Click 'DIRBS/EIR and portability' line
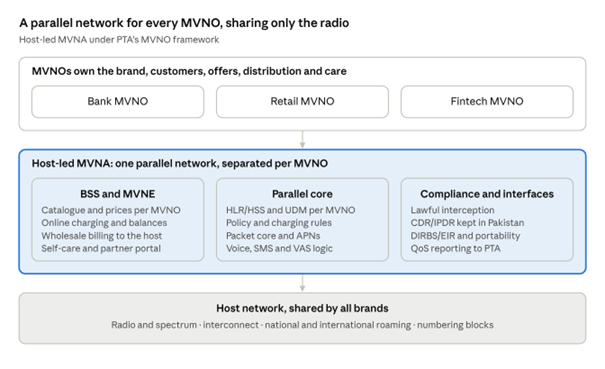The width and height of the screenshot is (605, 369). point(465,236)
